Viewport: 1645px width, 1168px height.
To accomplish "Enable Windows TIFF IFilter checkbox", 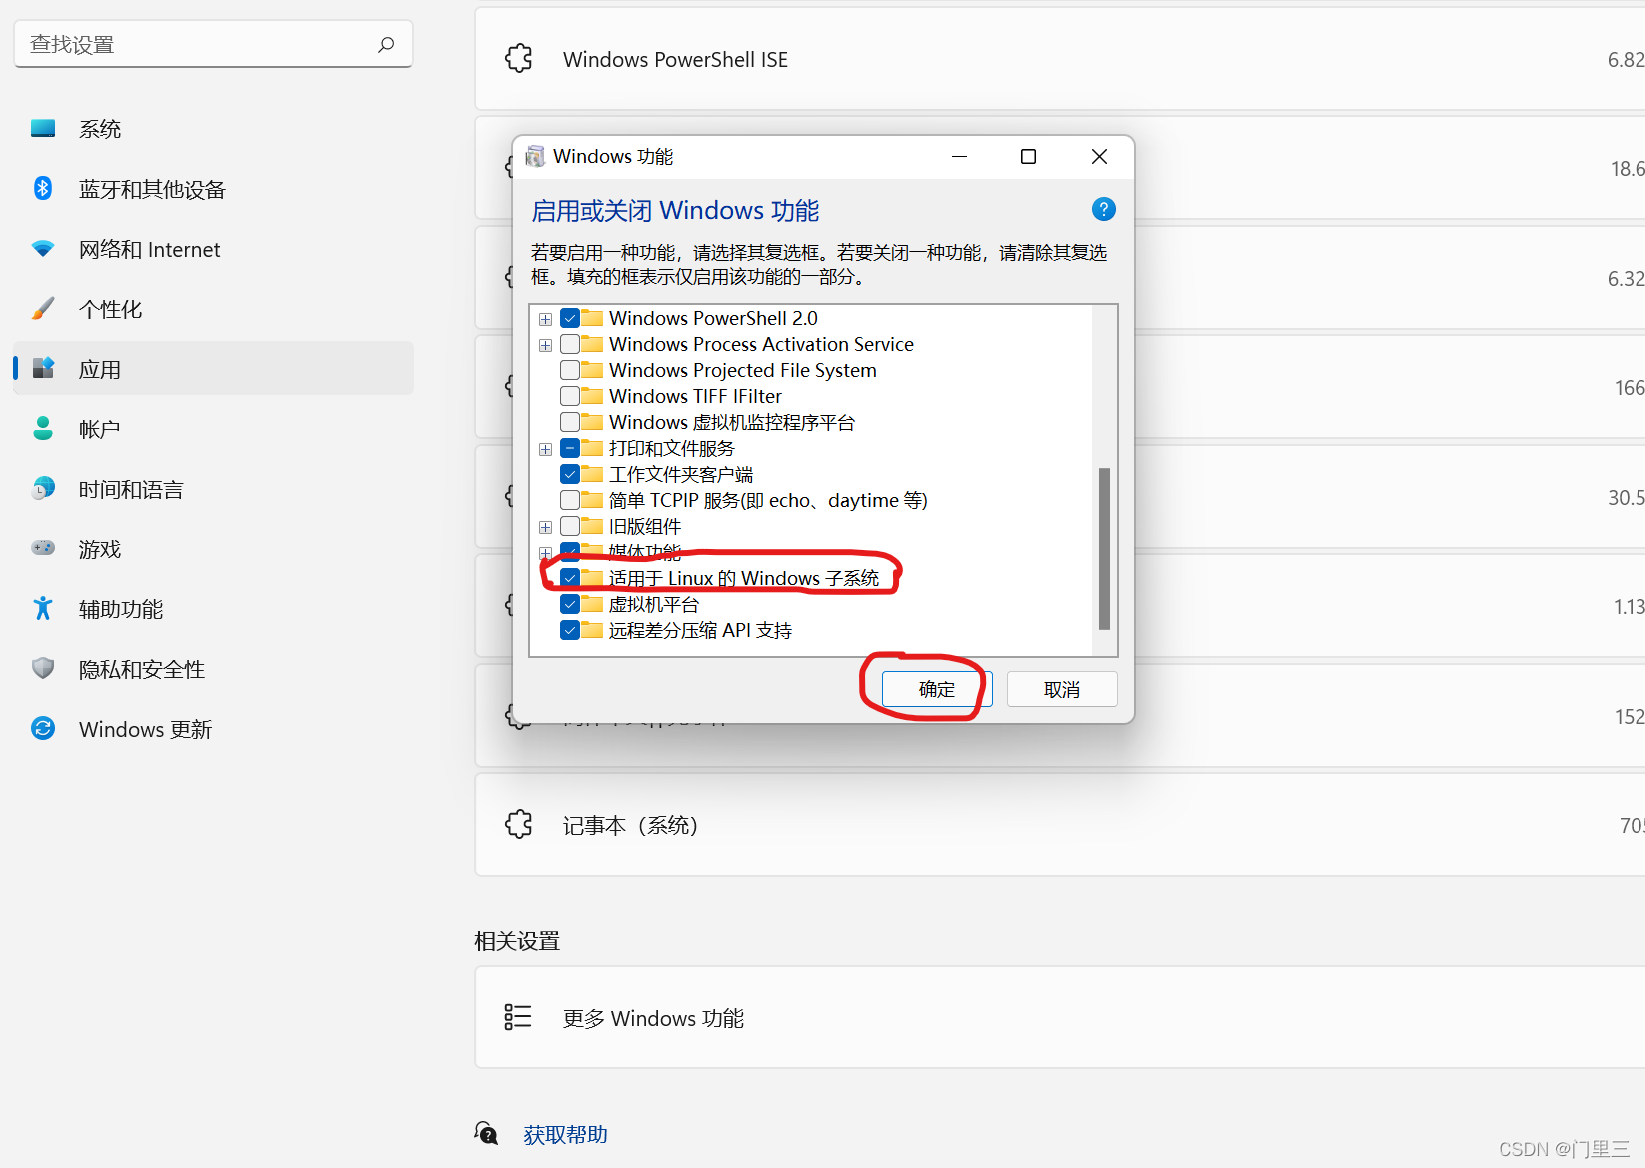I will (x=570, y=396).
